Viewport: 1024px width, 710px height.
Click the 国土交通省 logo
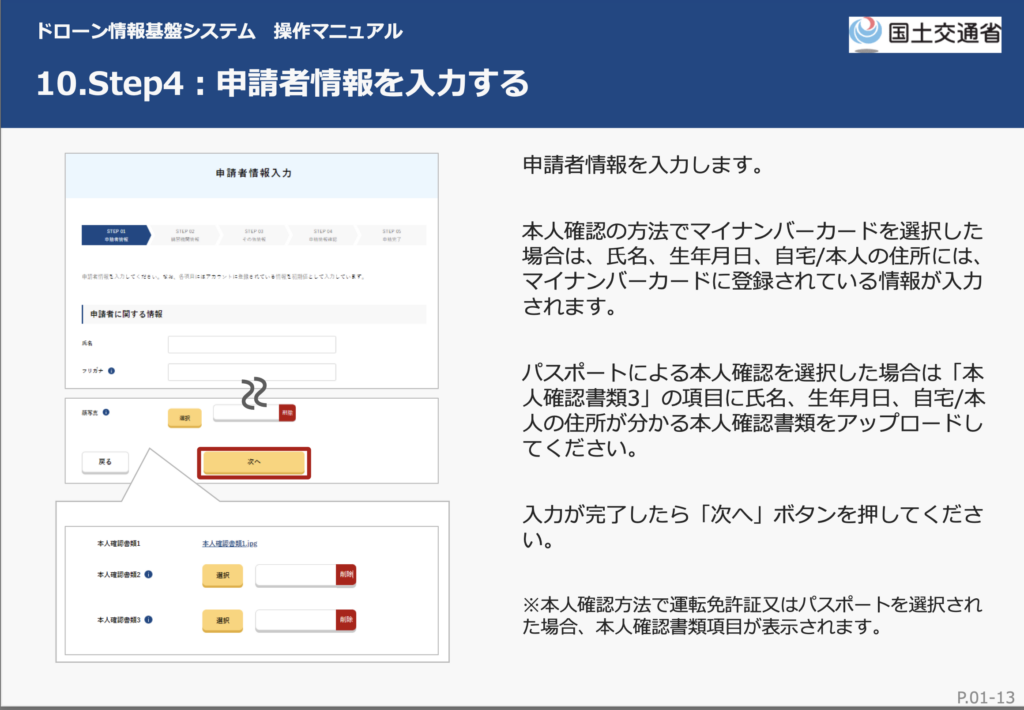(925, 34)
